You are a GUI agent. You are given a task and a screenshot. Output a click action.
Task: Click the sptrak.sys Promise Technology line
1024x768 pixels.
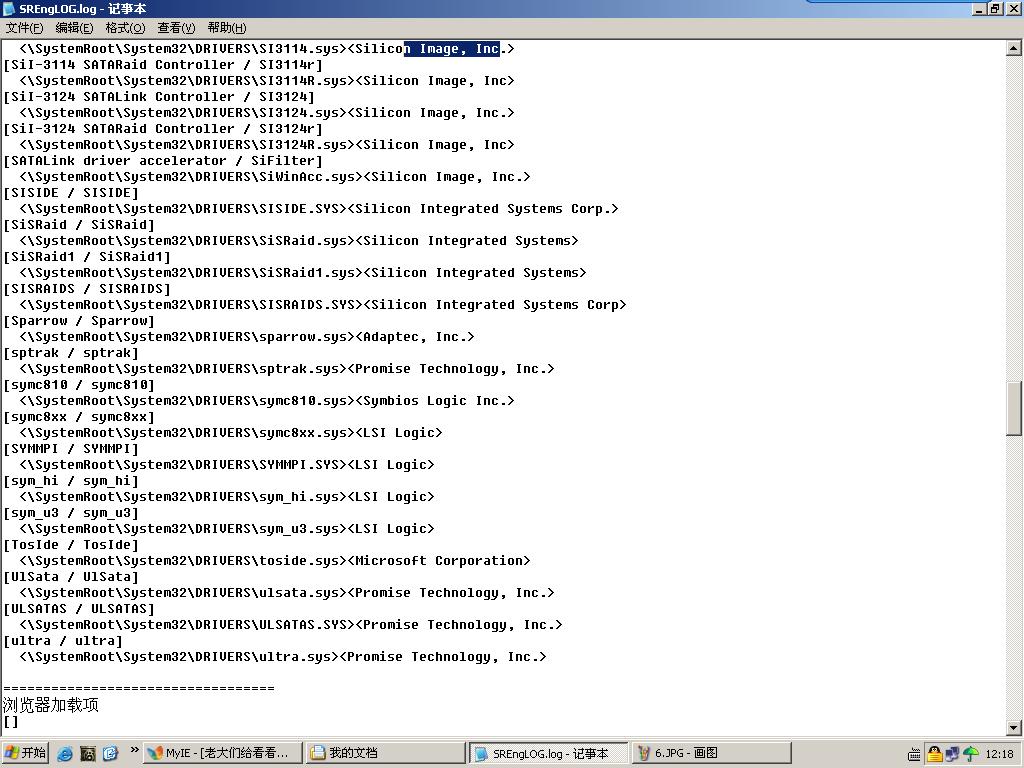pos(287,369)
